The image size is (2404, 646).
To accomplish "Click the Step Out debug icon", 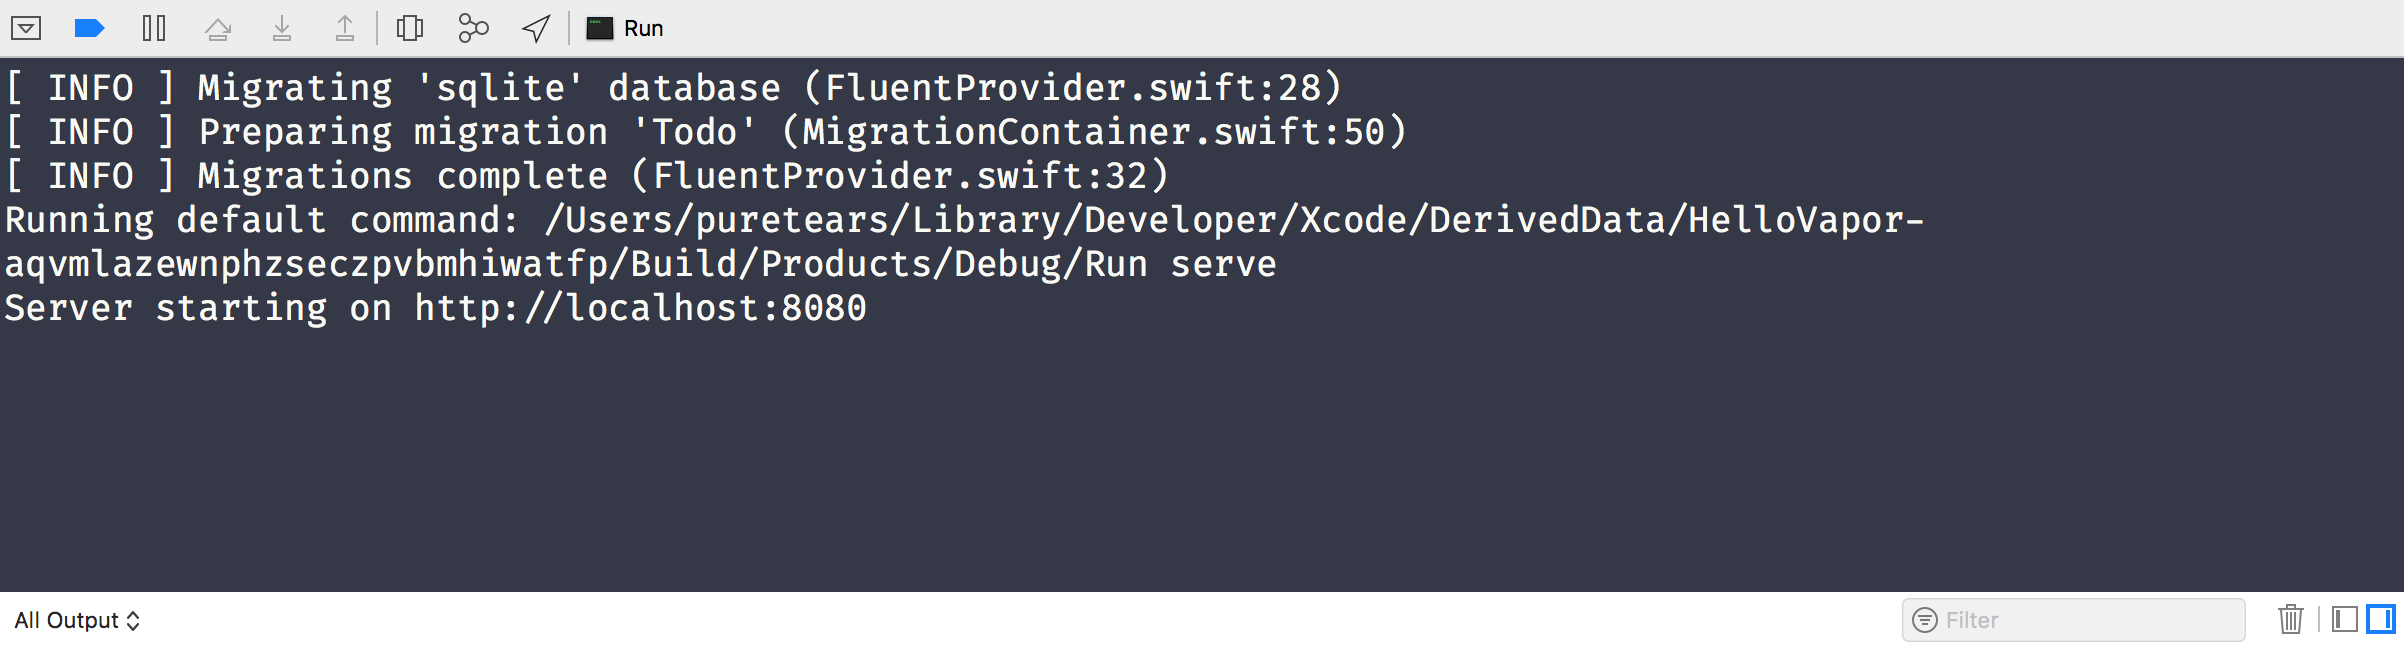I will coord(345,28).
